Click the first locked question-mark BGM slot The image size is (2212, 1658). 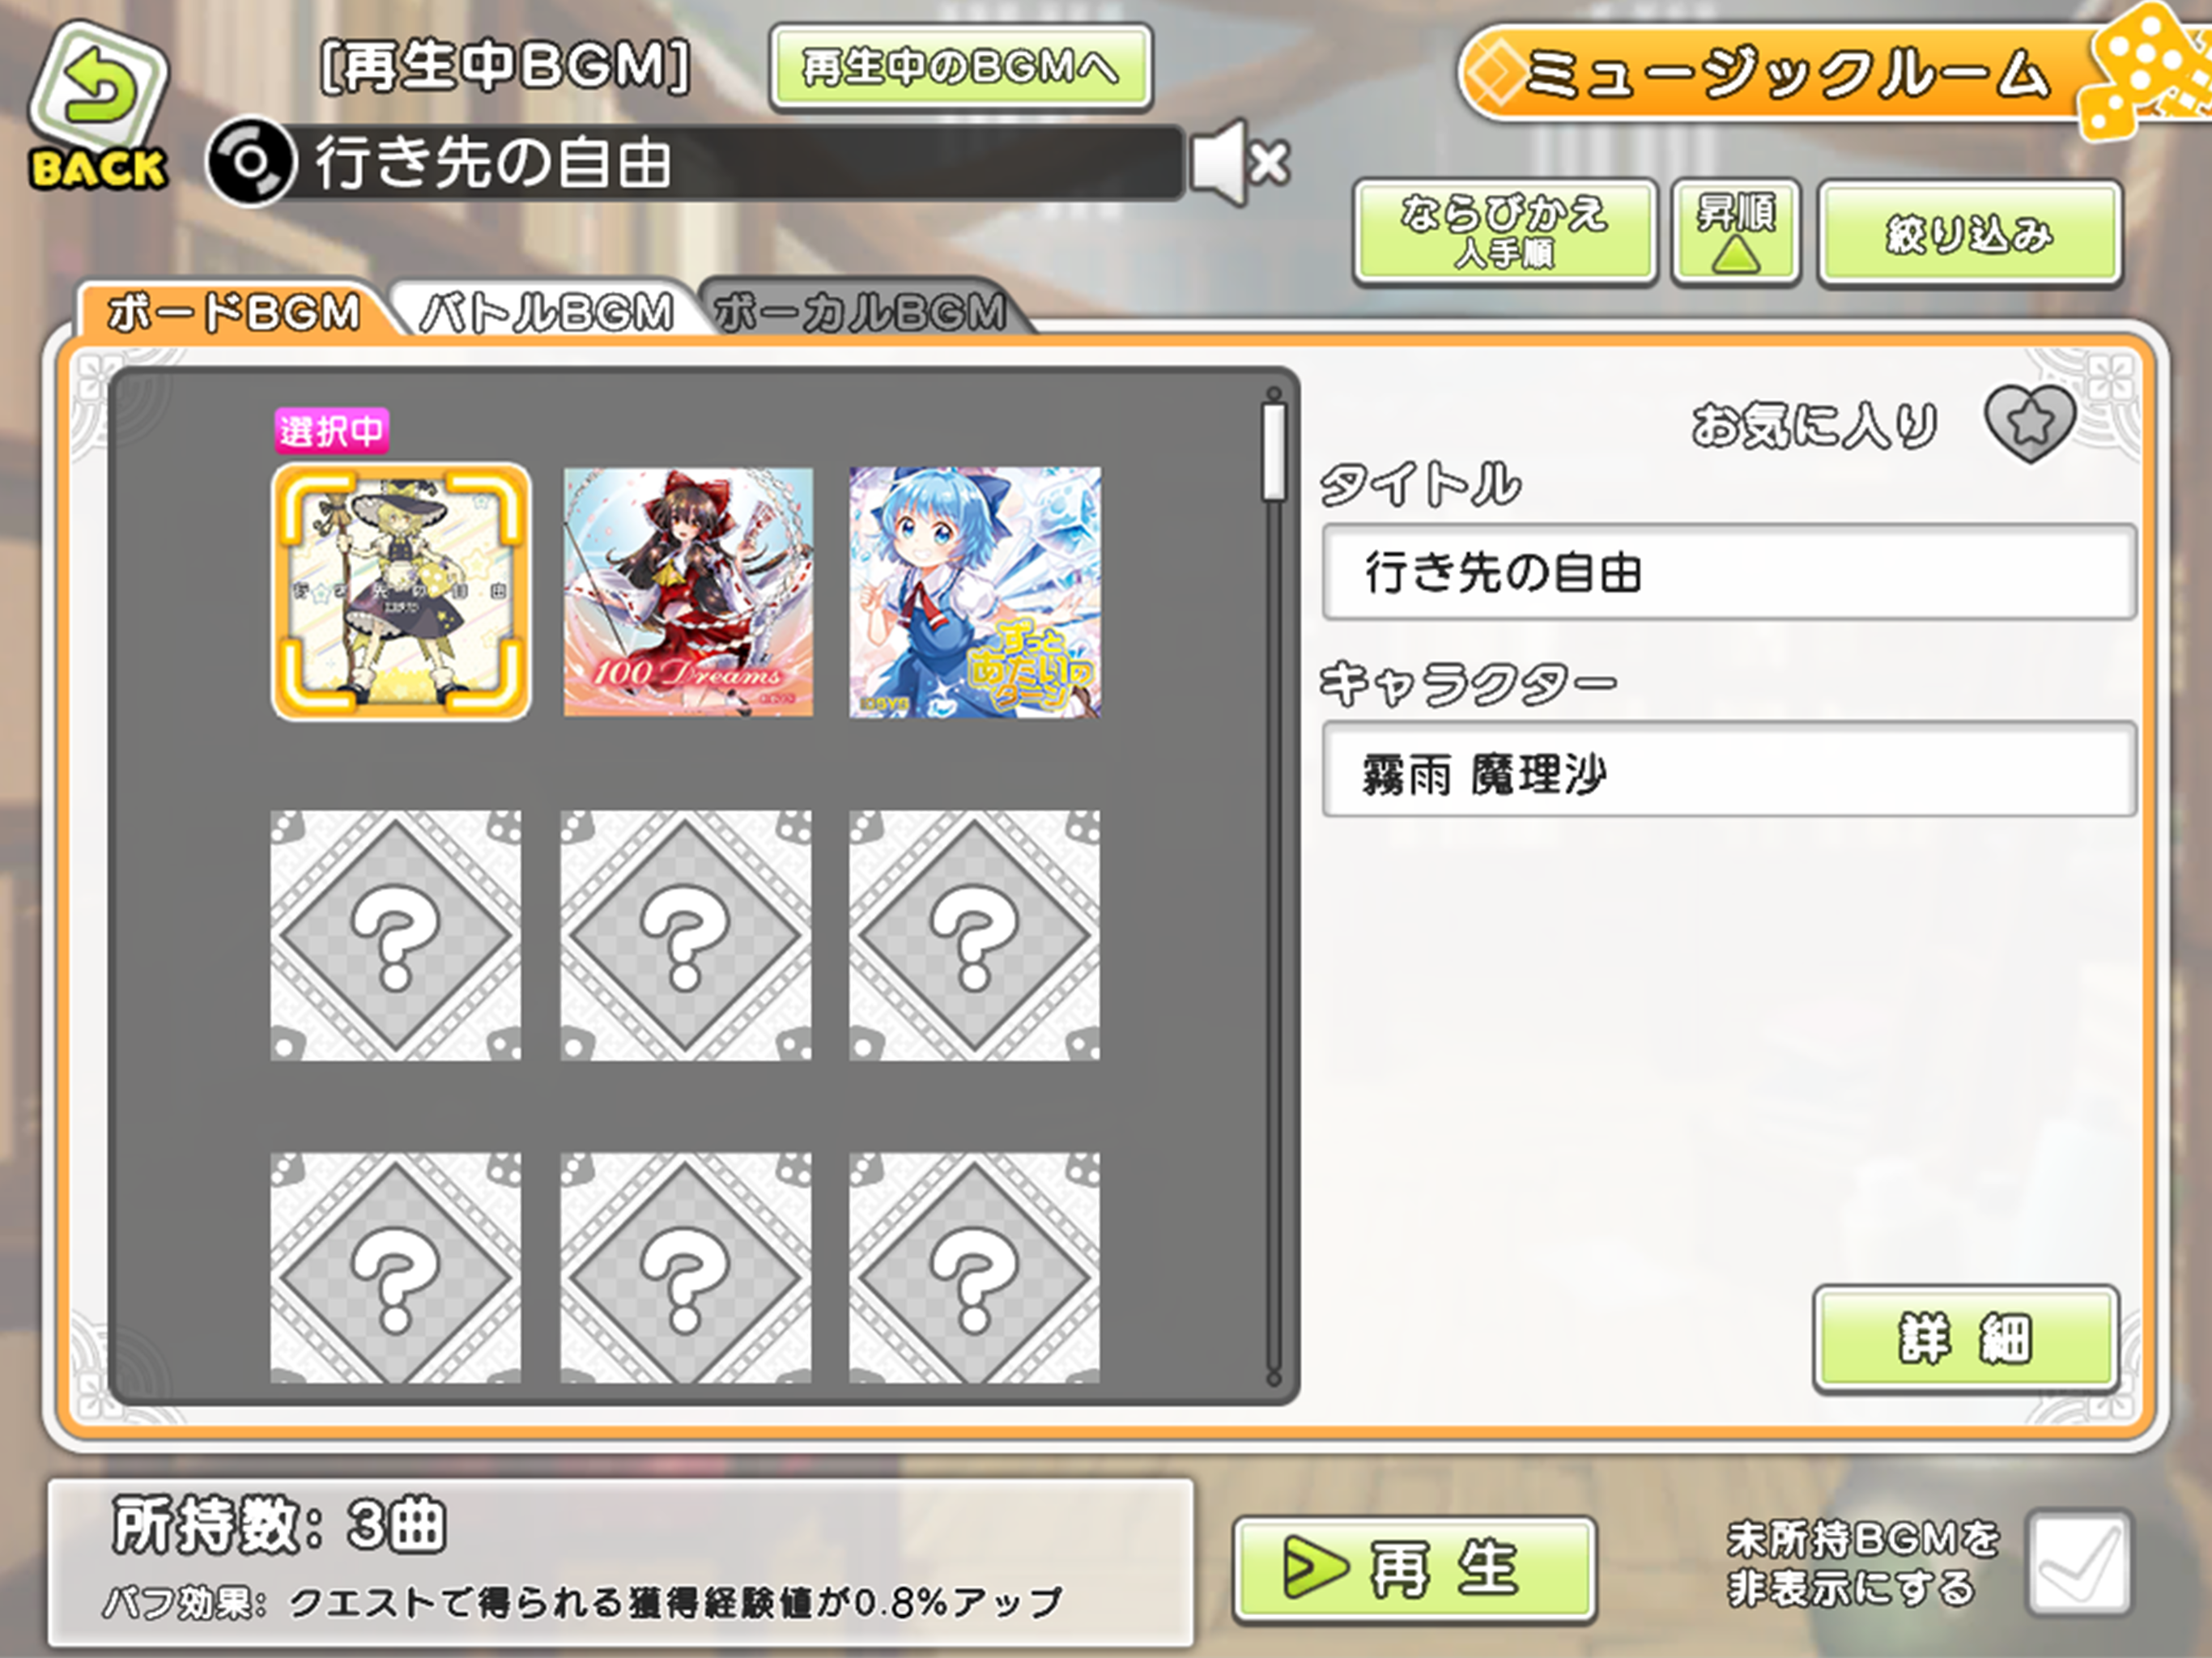click(396, 935)
